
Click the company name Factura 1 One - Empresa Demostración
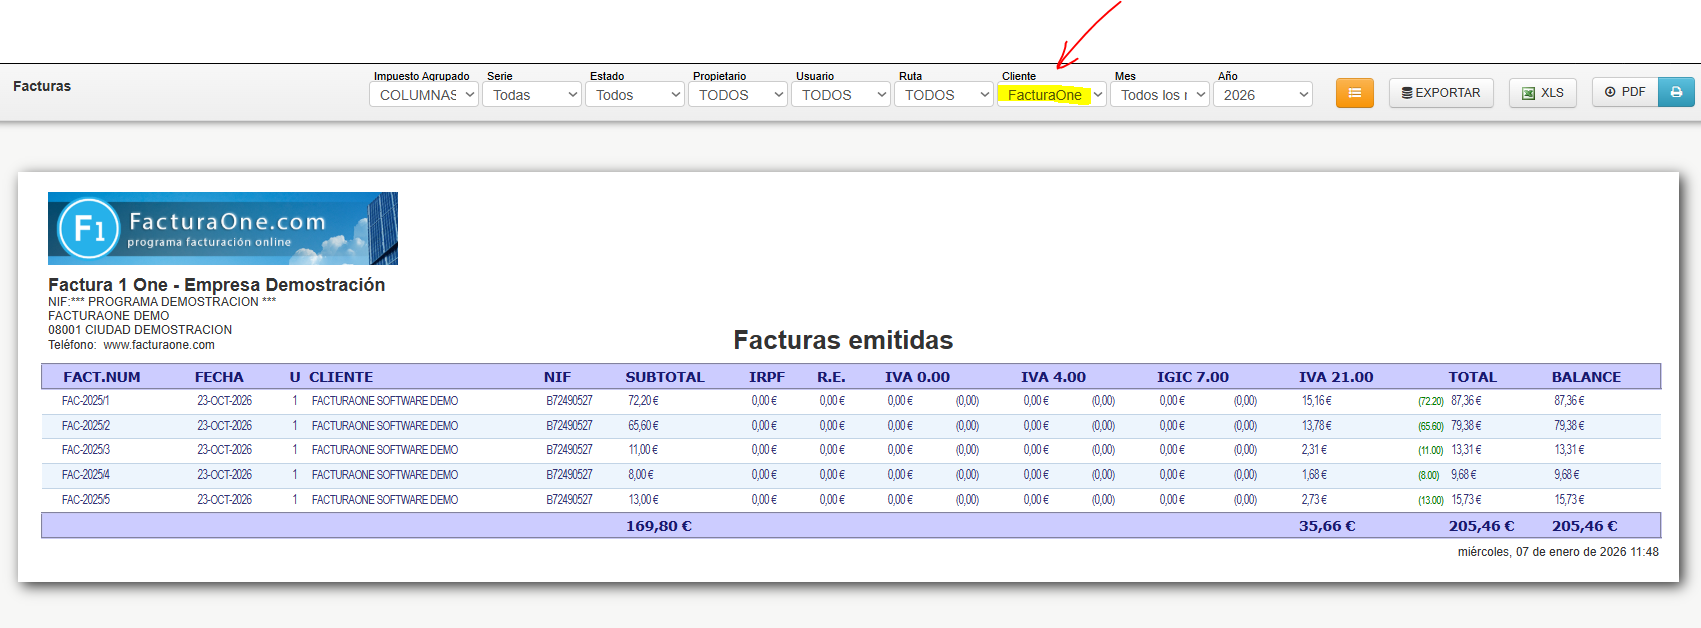click(x=217, y=285)
